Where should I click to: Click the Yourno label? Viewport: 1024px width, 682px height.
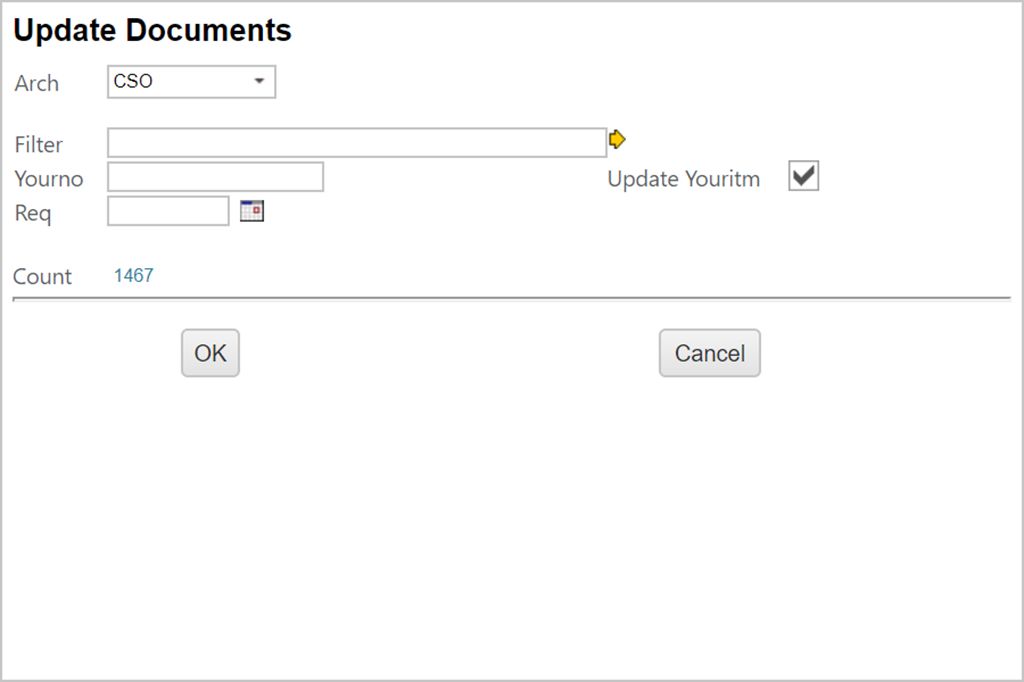click(49, 180)
